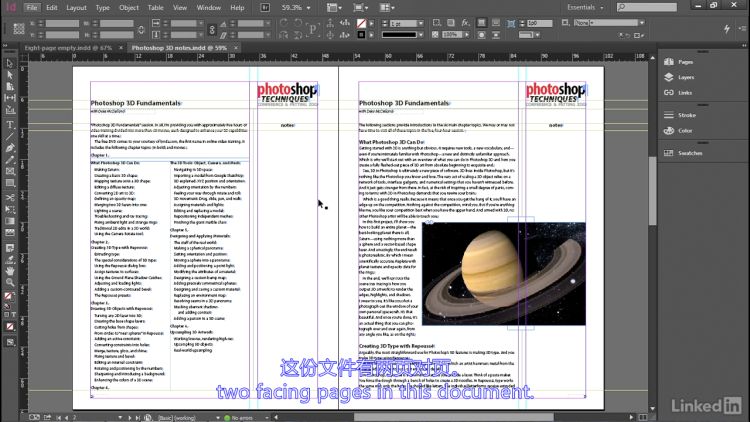
Task: Select the Hand tool
Action: click(10, 271)
